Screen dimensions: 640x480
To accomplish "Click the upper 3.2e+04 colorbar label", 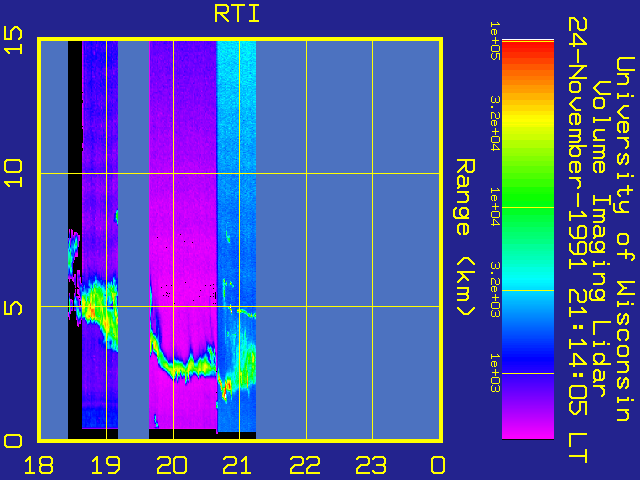I will [x=495, y=123].
